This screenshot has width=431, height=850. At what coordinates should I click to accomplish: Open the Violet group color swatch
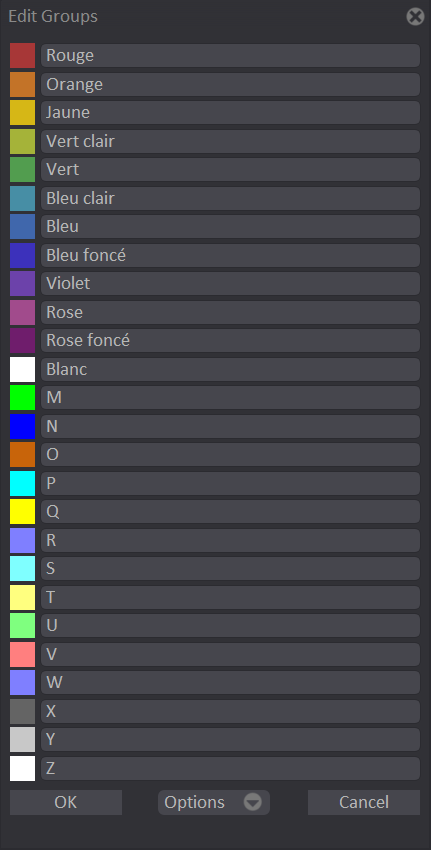[x=22, y=284]
